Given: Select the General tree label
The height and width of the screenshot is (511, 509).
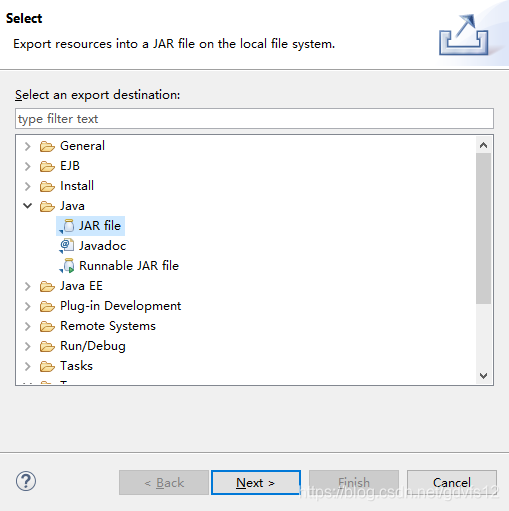Looking at the screenshot, I should tap(82, 146).
